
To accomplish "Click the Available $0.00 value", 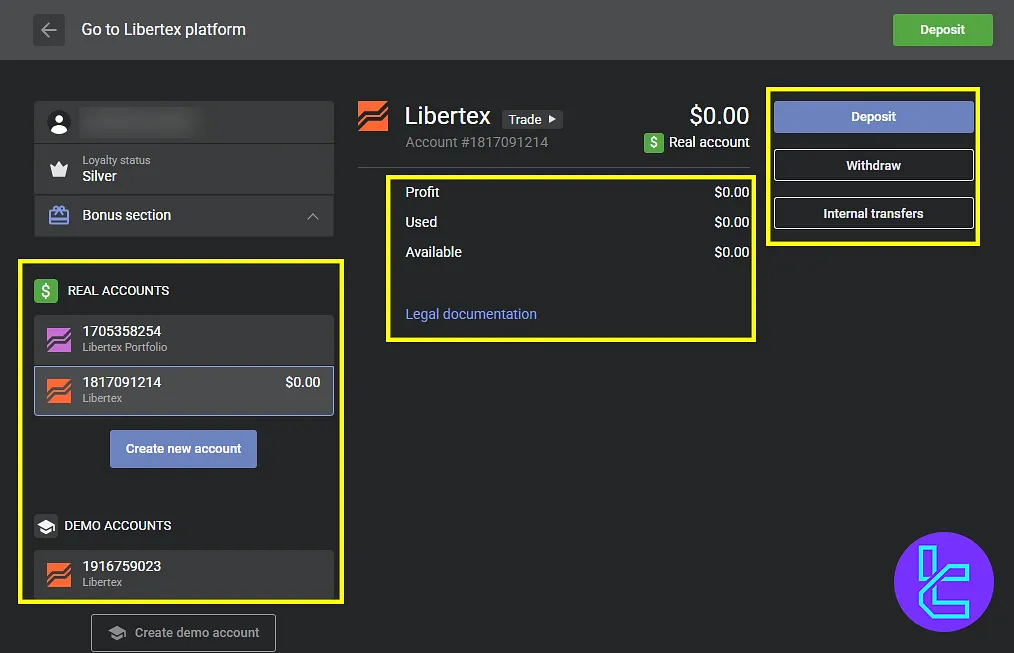I will 731,252.
